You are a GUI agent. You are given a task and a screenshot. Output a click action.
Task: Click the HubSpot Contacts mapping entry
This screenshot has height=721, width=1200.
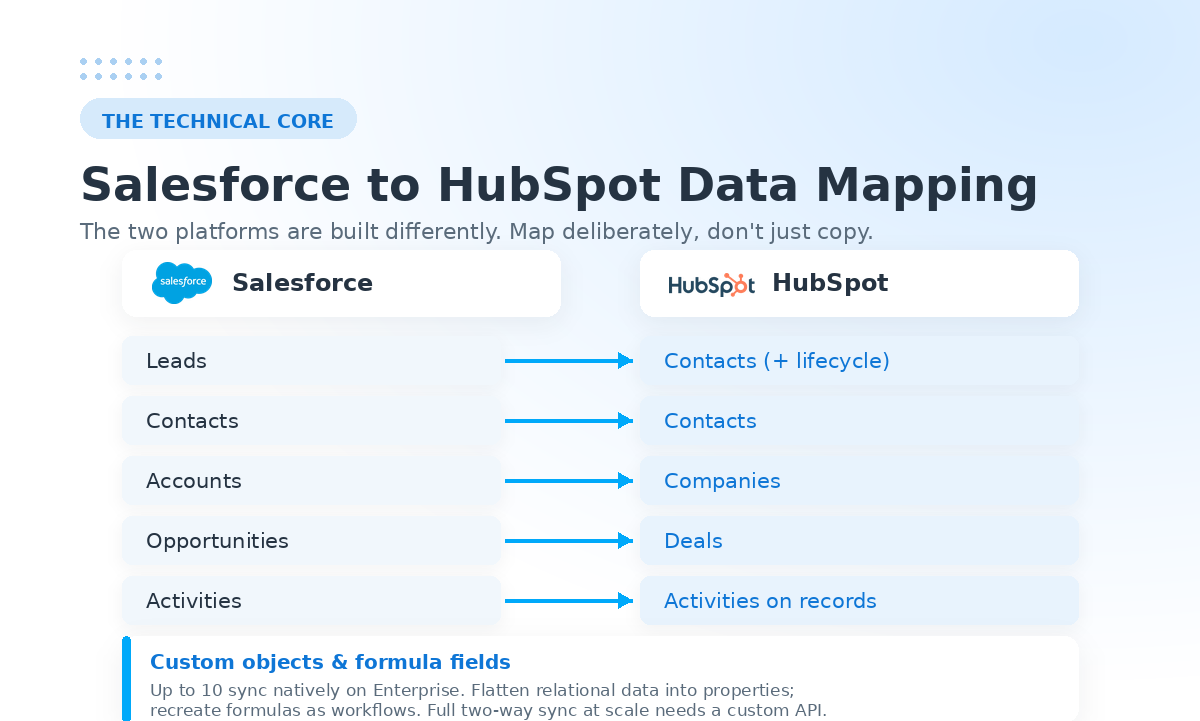[x=859, y=421]
